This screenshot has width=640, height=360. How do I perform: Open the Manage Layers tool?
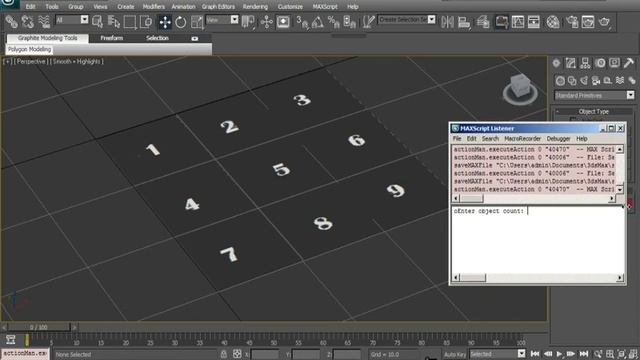click(x=483, y=22)
